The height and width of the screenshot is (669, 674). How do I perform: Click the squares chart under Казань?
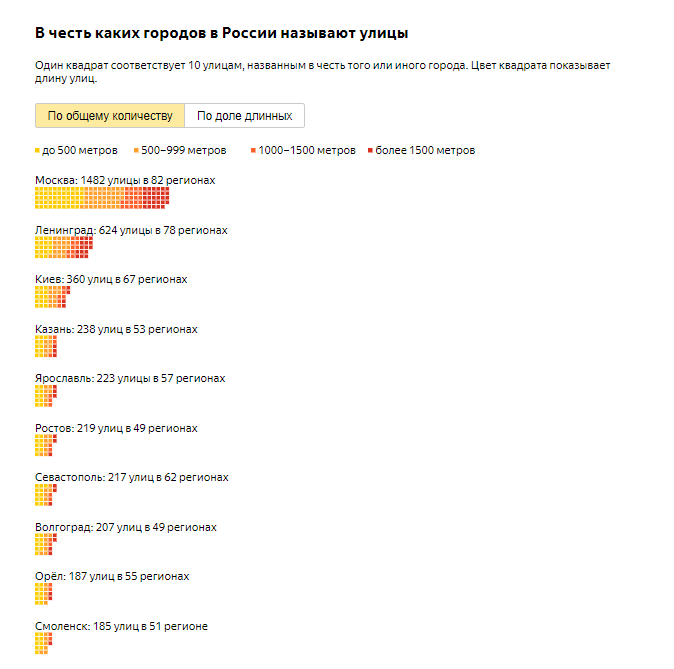(46, 346)
